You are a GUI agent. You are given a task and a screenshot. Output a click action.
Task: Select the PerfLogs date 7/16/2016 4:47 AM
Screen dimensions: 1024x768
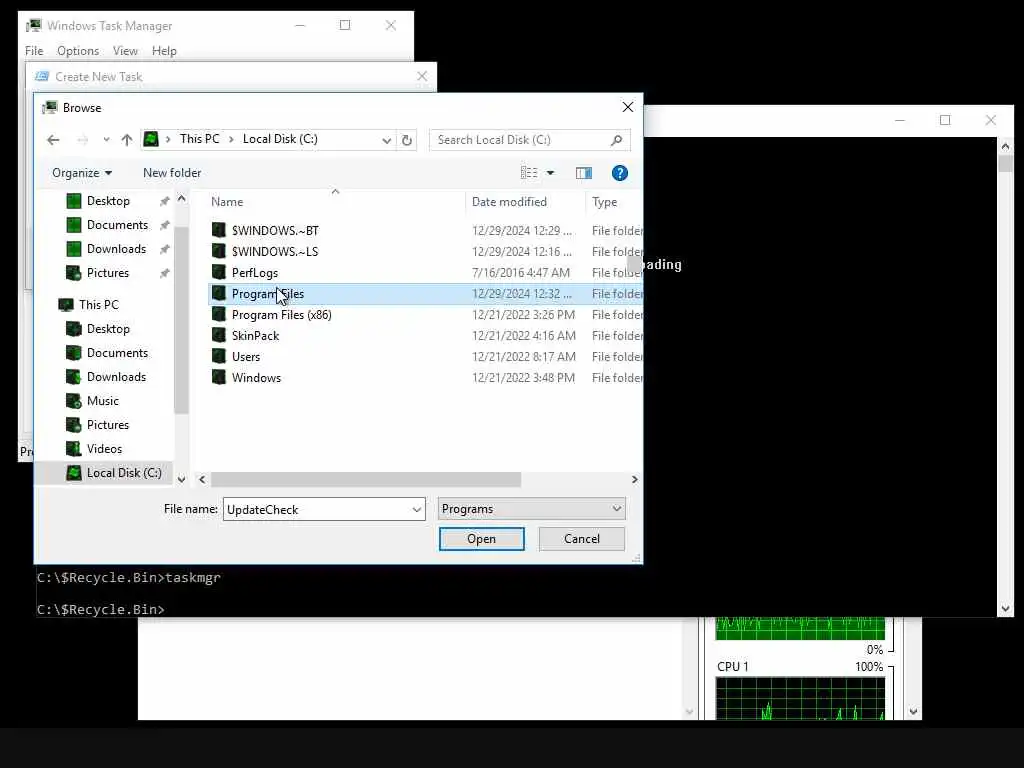tap(520, 272)
